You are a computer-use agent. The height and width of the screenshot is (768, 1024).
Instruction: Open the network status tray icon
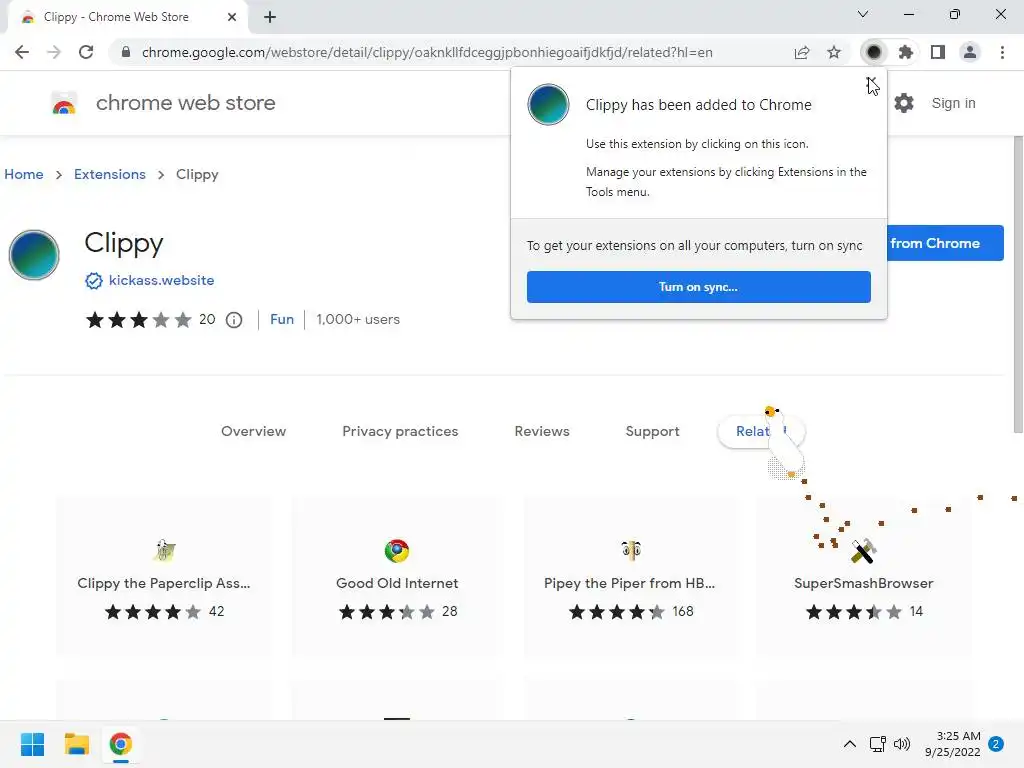[878, 744]
